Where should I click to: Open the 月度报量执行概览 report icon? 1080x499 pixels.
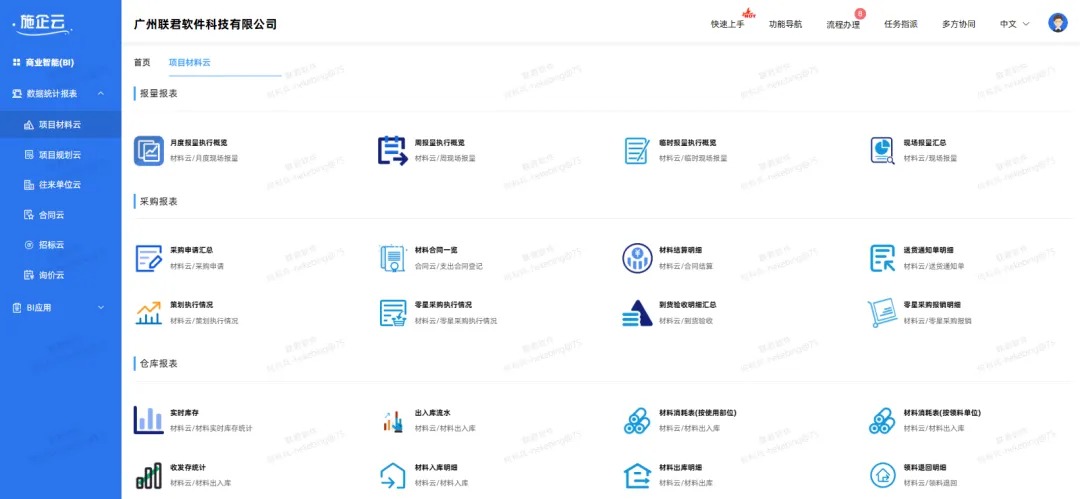pyautogui.click(x=149, y=150)
